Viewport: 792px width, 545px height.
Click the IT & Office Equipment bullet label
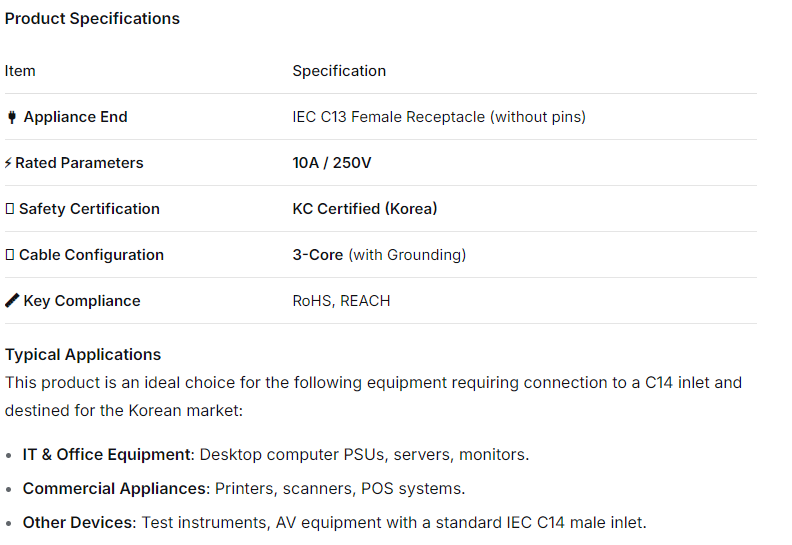107,455
